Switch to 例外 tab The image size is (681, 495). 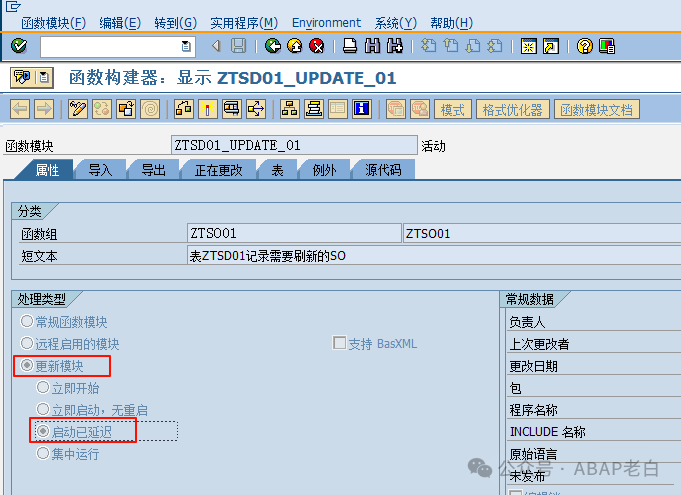[x=324, y=170]
